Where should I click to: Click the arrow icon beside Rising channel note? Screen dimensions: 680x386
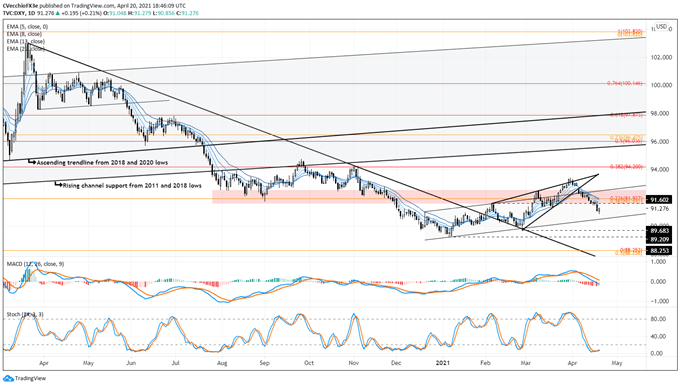coord(59,185)
